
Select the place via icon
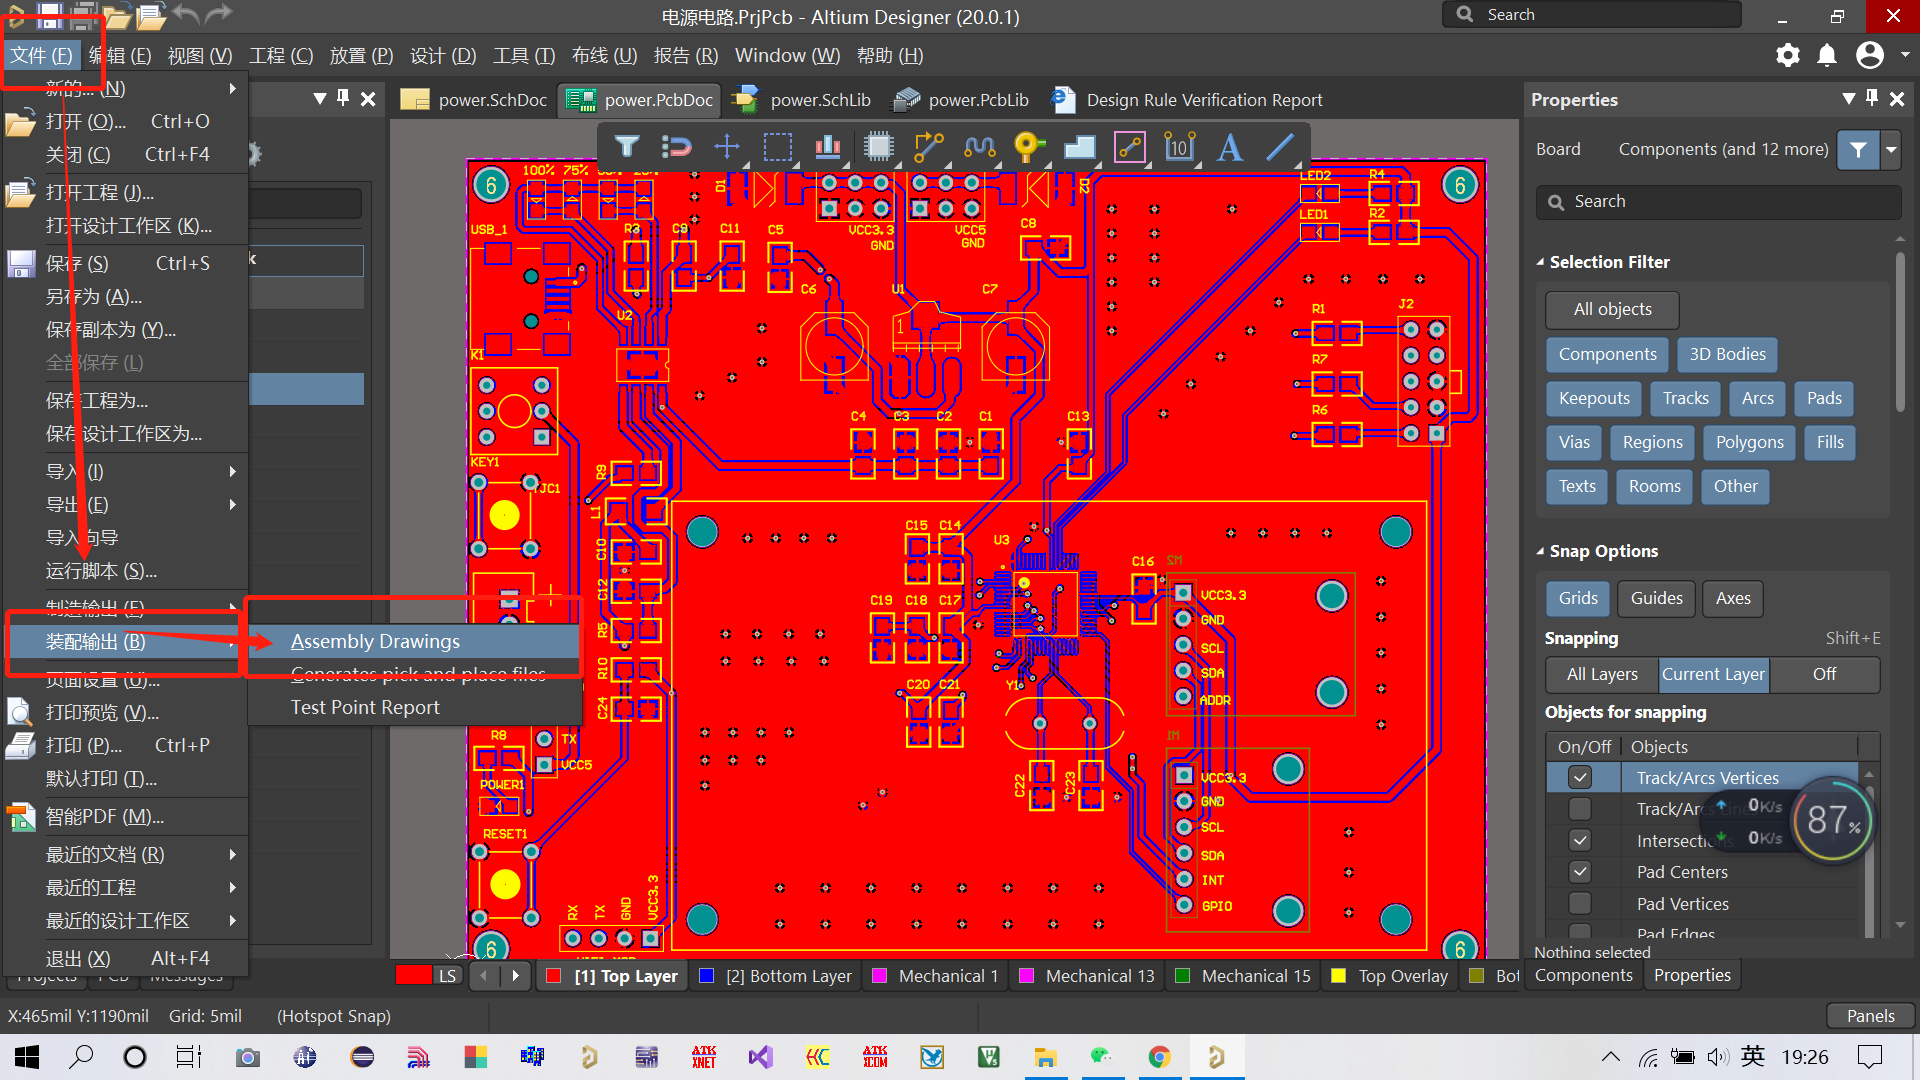tap(1029, 147)
